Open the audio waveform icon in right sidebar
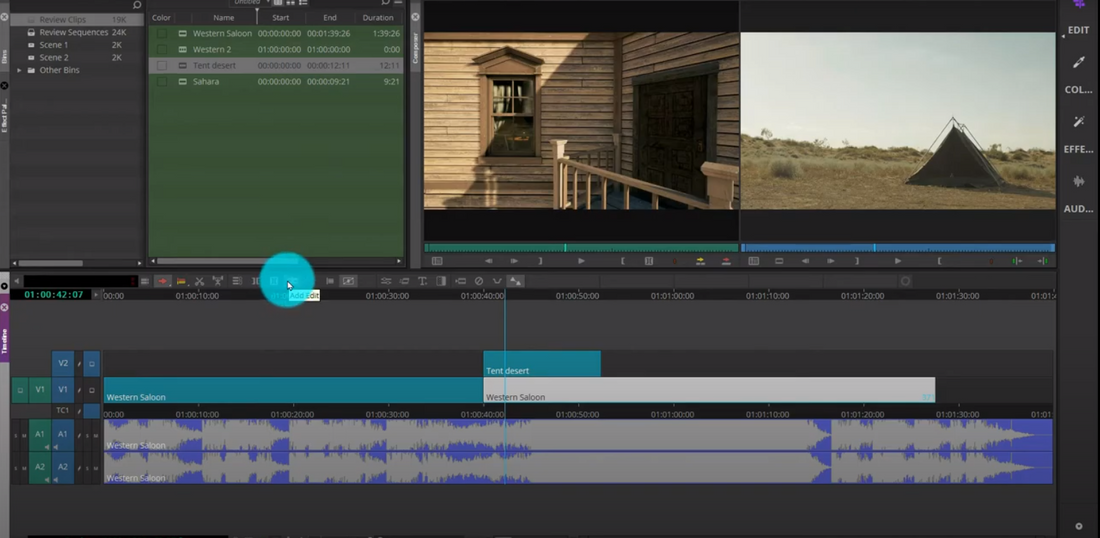Screen dimensions: 1100x538 [x=1079, y=182]
